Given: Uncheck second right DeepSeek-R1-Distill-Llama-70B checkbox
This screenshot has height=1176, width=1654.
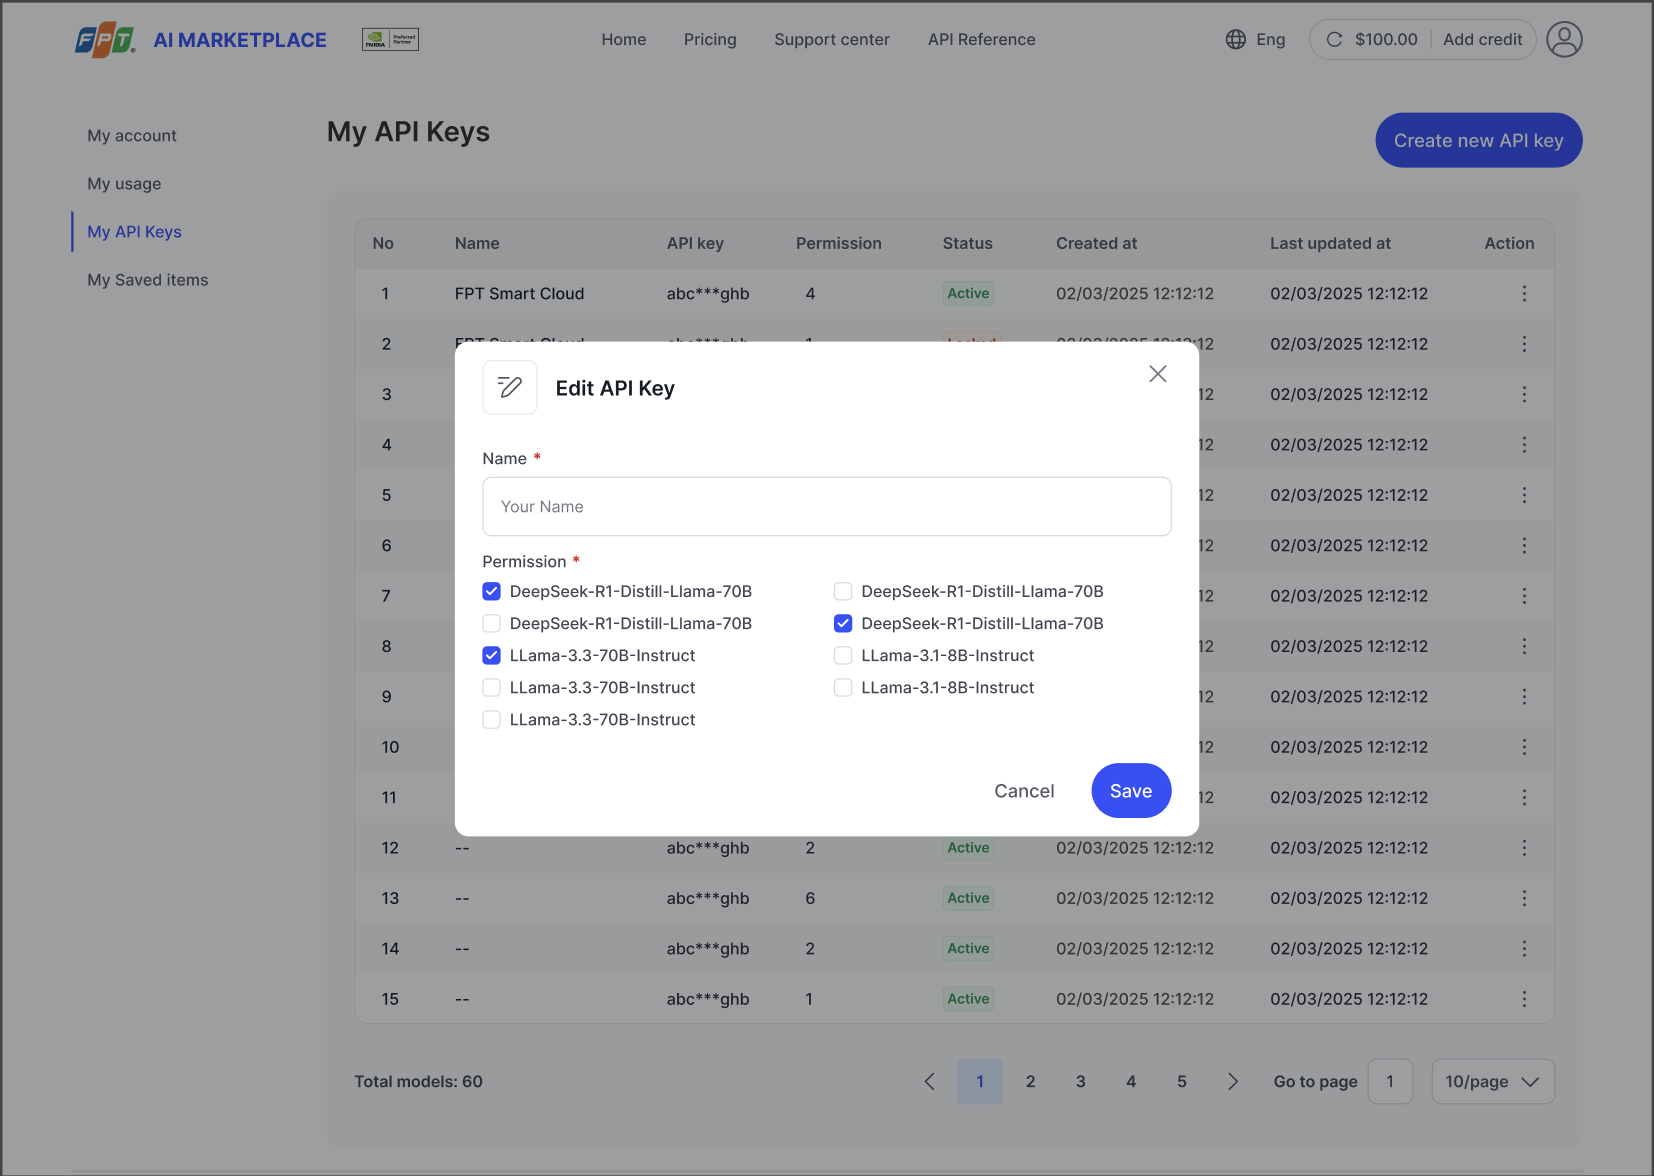Looking at the screenshot, I should pos(843,624).
